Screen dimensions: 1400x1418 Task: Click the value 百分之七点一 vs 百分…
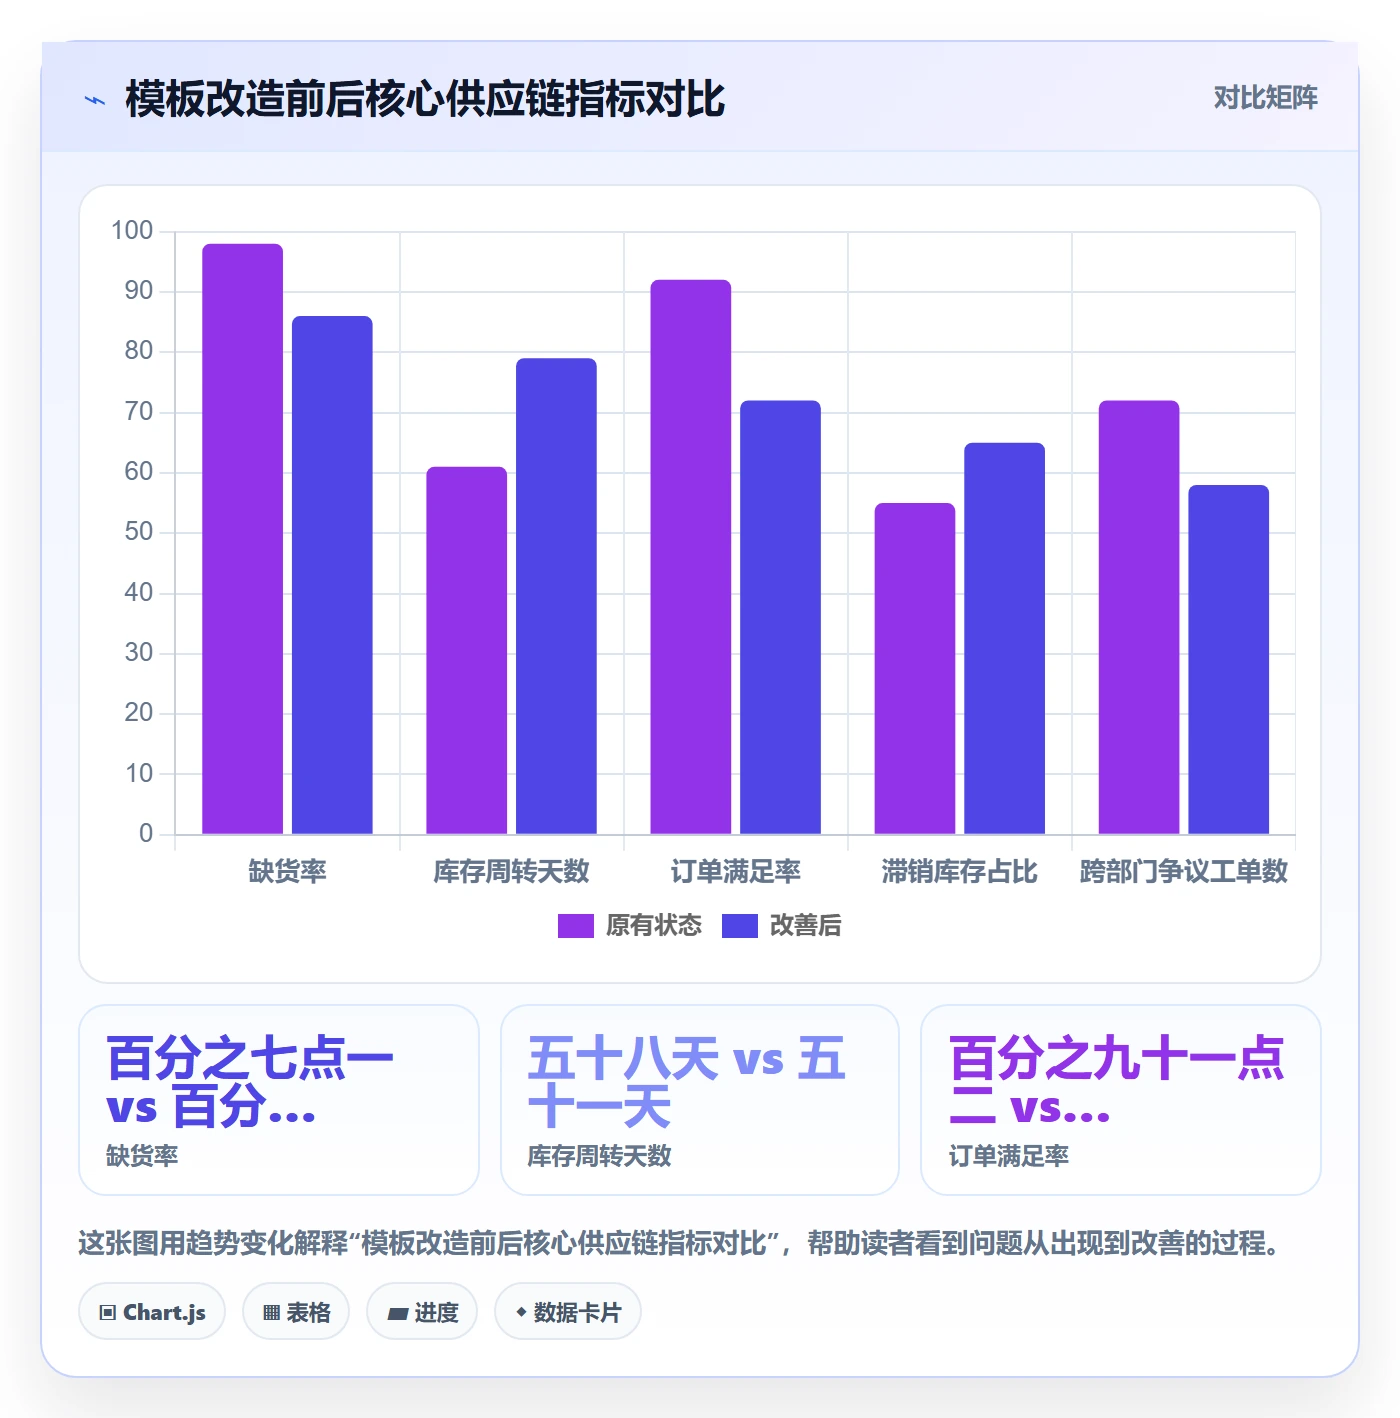tap(250, 1083)
